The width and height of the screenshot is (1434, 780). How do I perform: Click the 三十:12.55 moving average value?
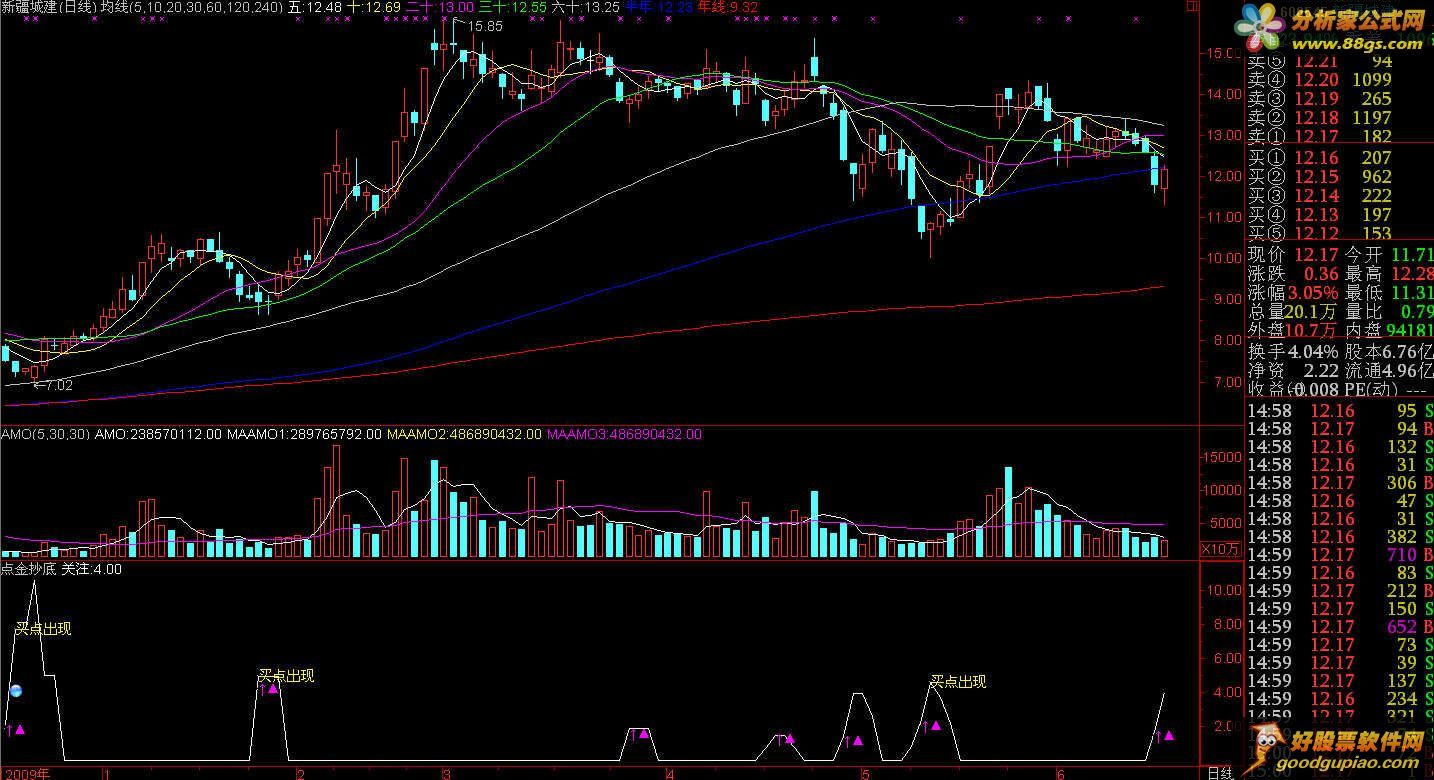pyautogui.click(x=514, y=7)
